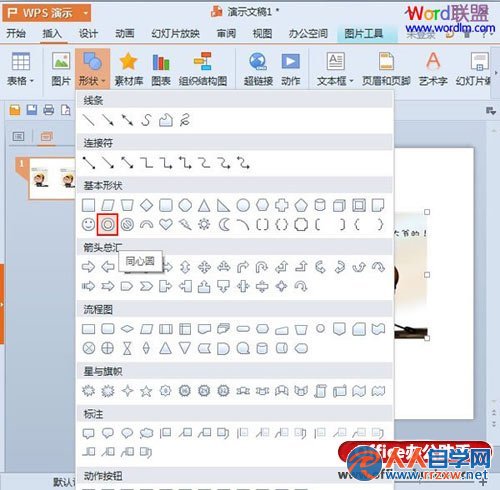This screenshot has height=490, width=500.
Task: Switch to the View (视图) tab
Action: [262, 33]
